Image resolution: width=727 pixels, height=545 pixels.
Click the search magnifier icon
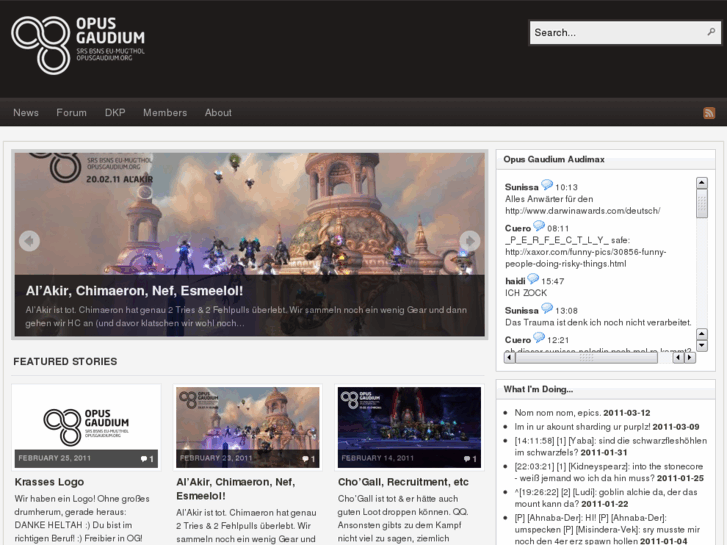click(x=711, y=32)
